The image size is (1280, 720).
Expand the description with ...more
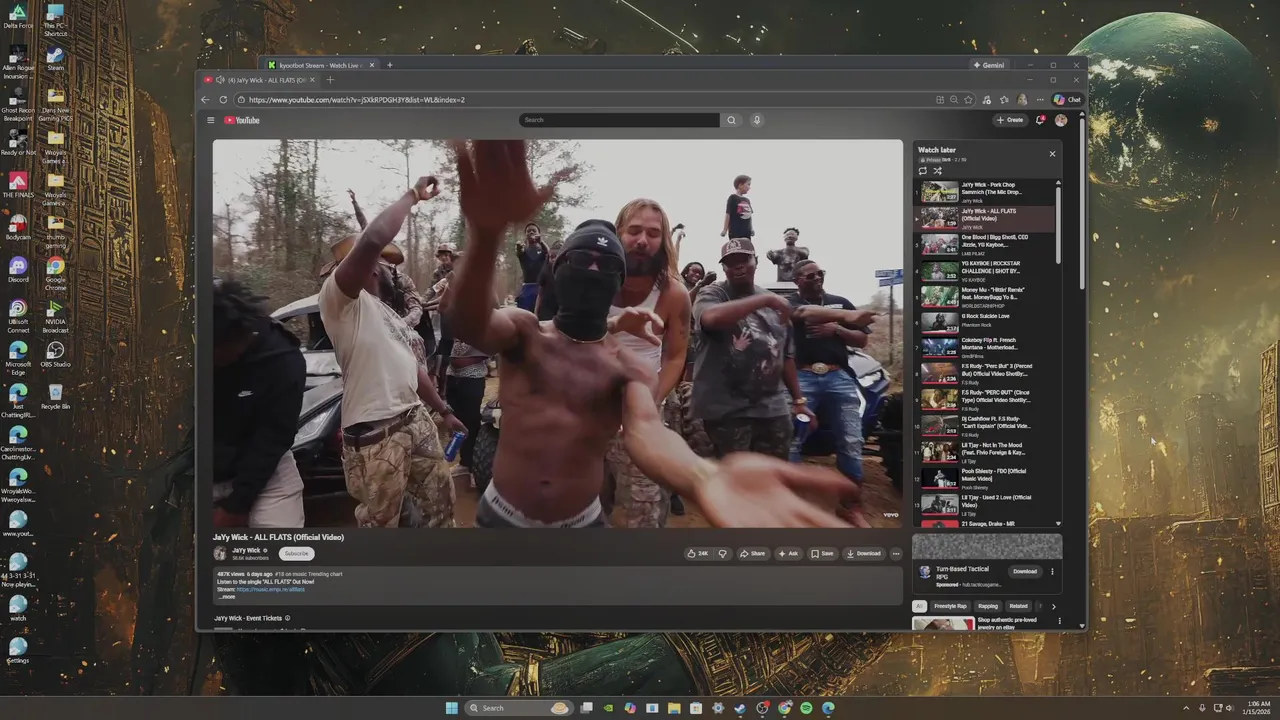(x=227, y=596)
